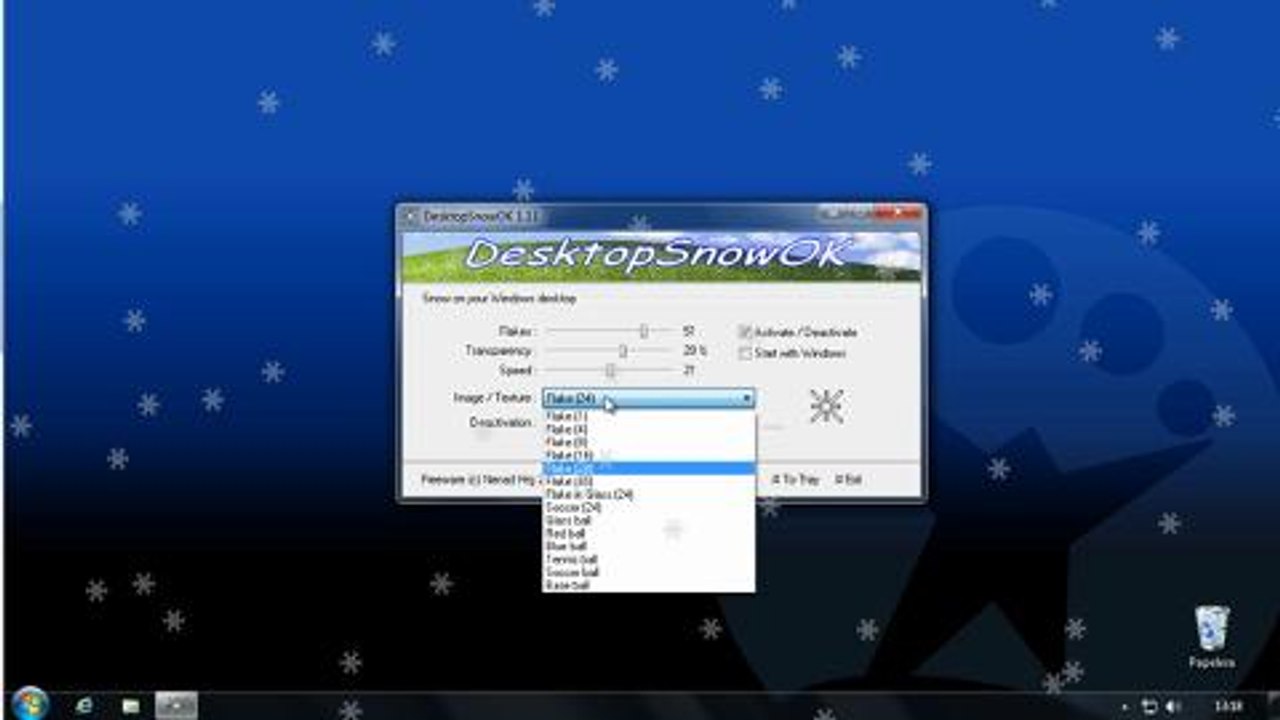Viewport: 1280px width, 720px height.
Task: Select Flake (4) from the list
Action: tap(648, 429)
